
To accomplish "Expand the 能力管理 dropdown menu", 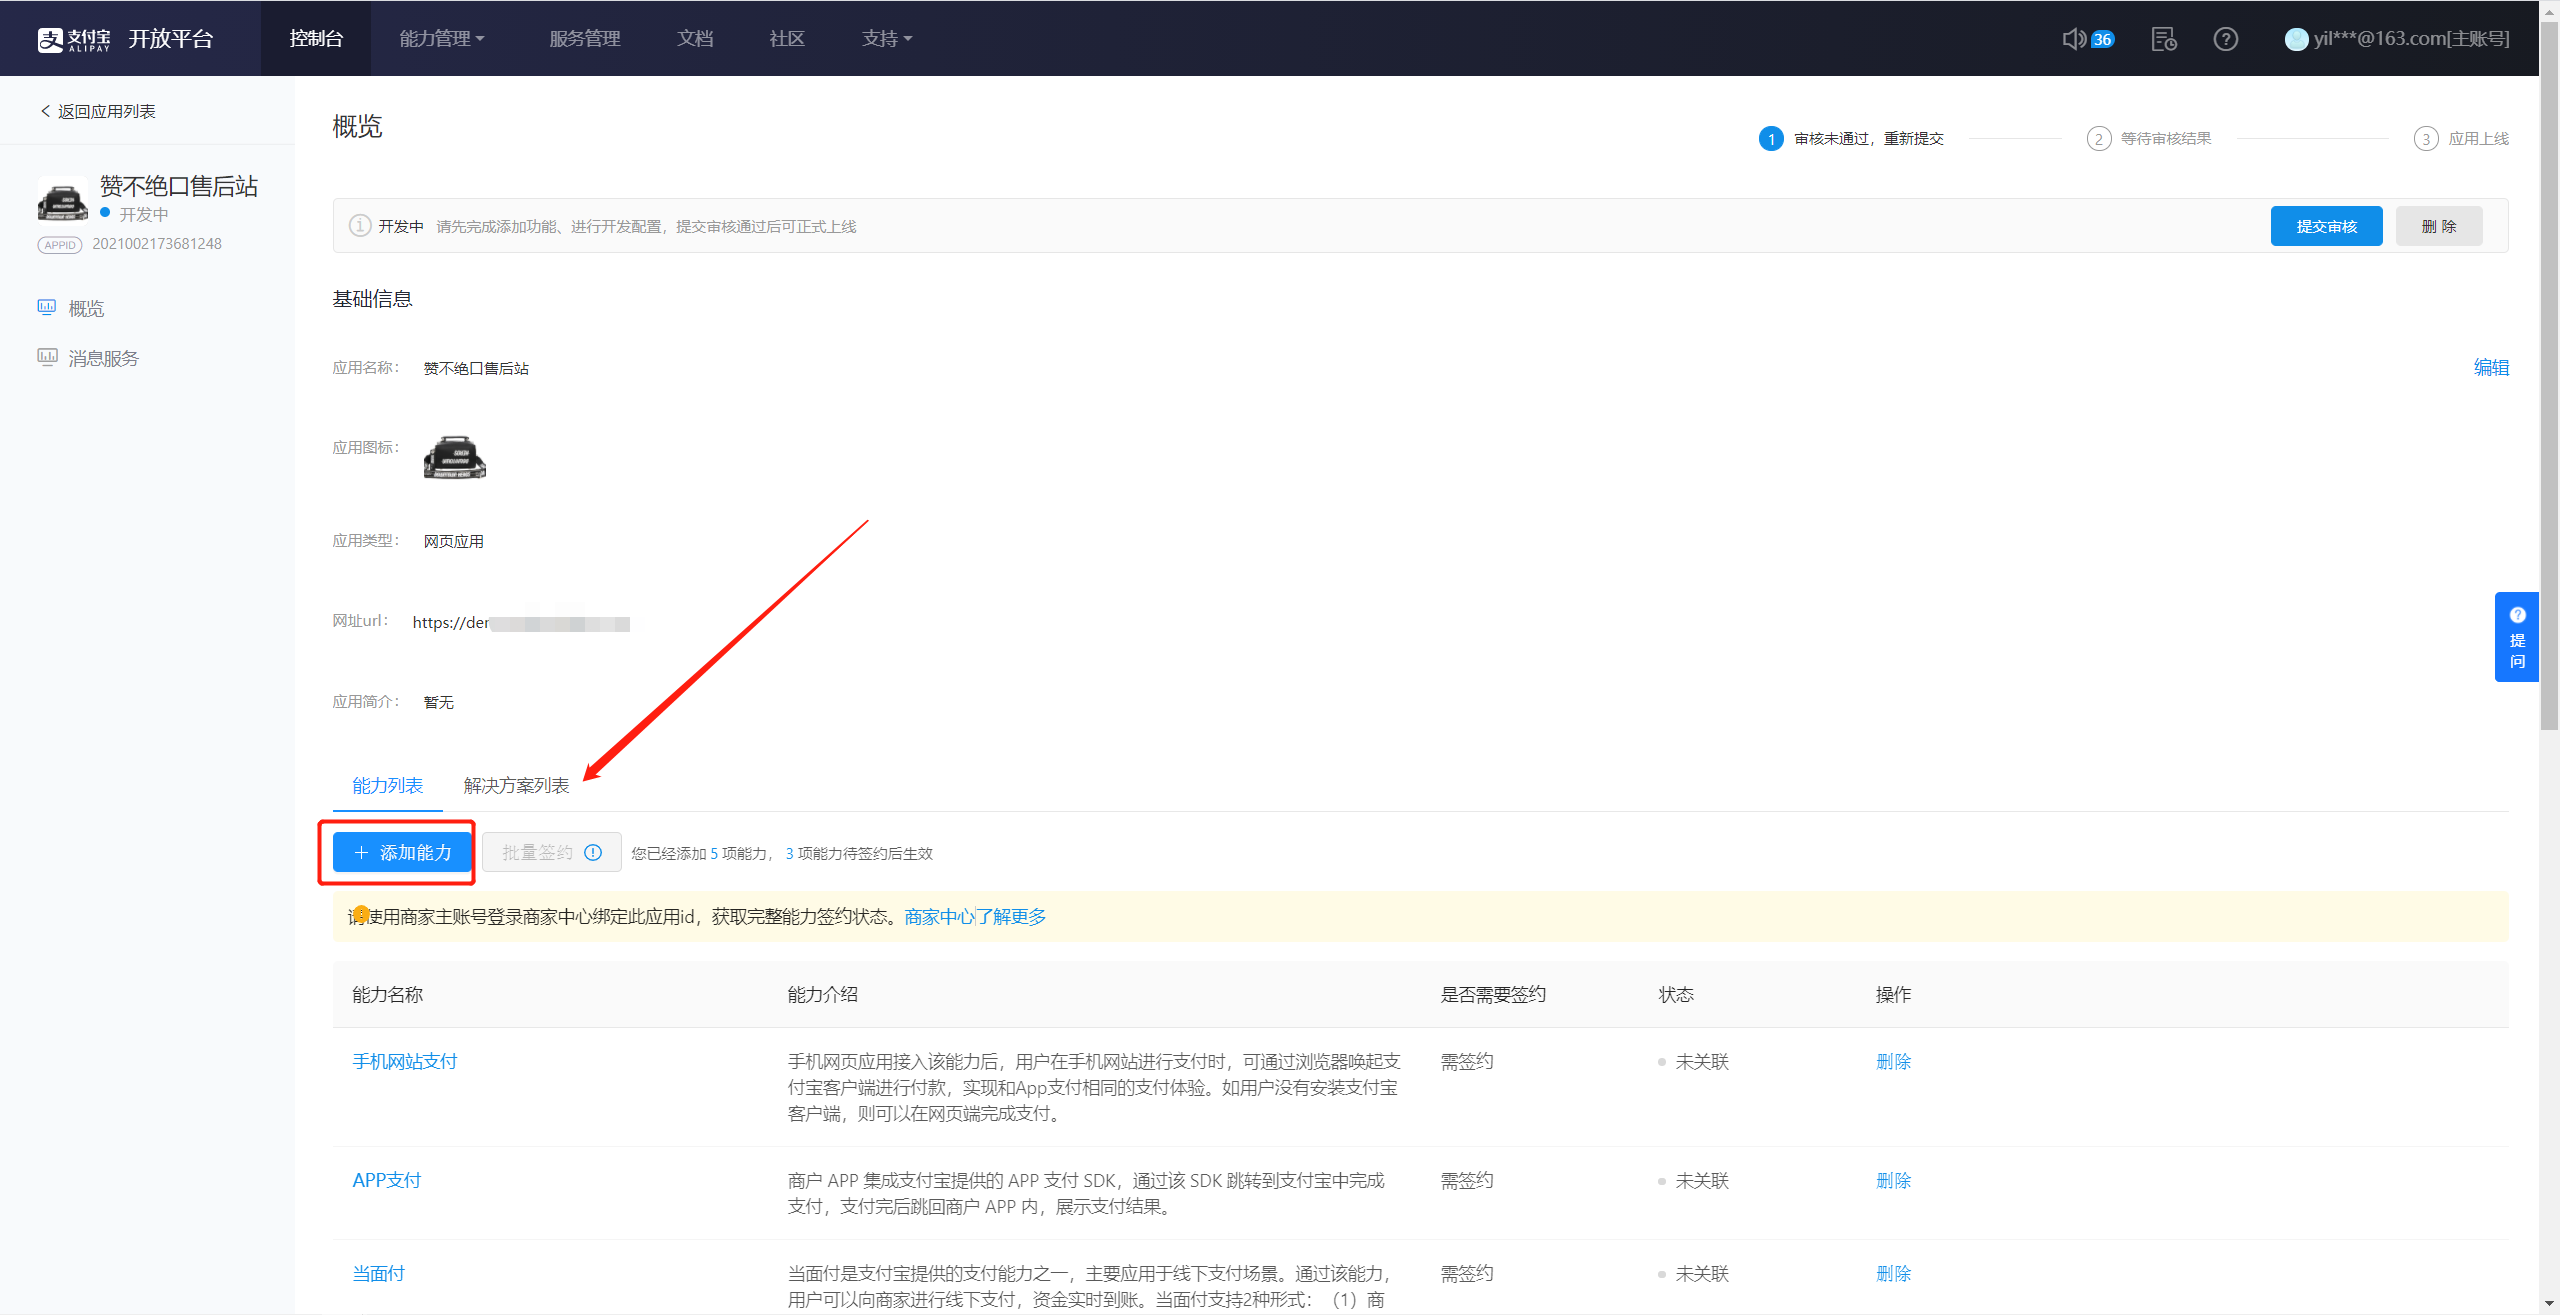I will (441, 39).
